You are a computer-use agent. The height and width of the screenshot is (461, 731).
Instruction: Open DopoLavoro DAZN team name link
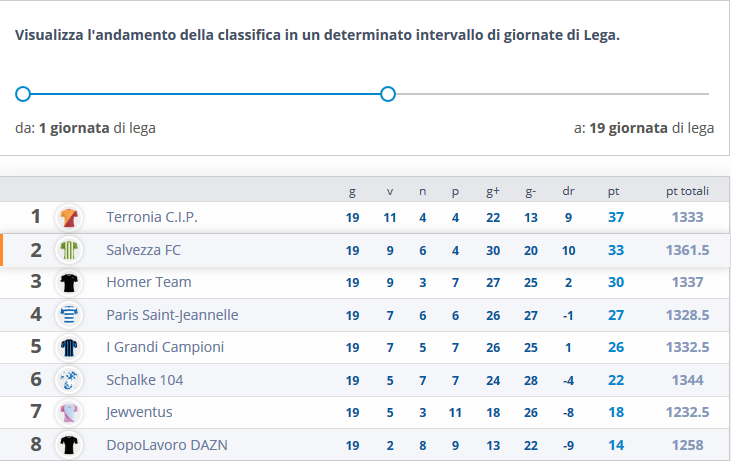coord(167,445)
